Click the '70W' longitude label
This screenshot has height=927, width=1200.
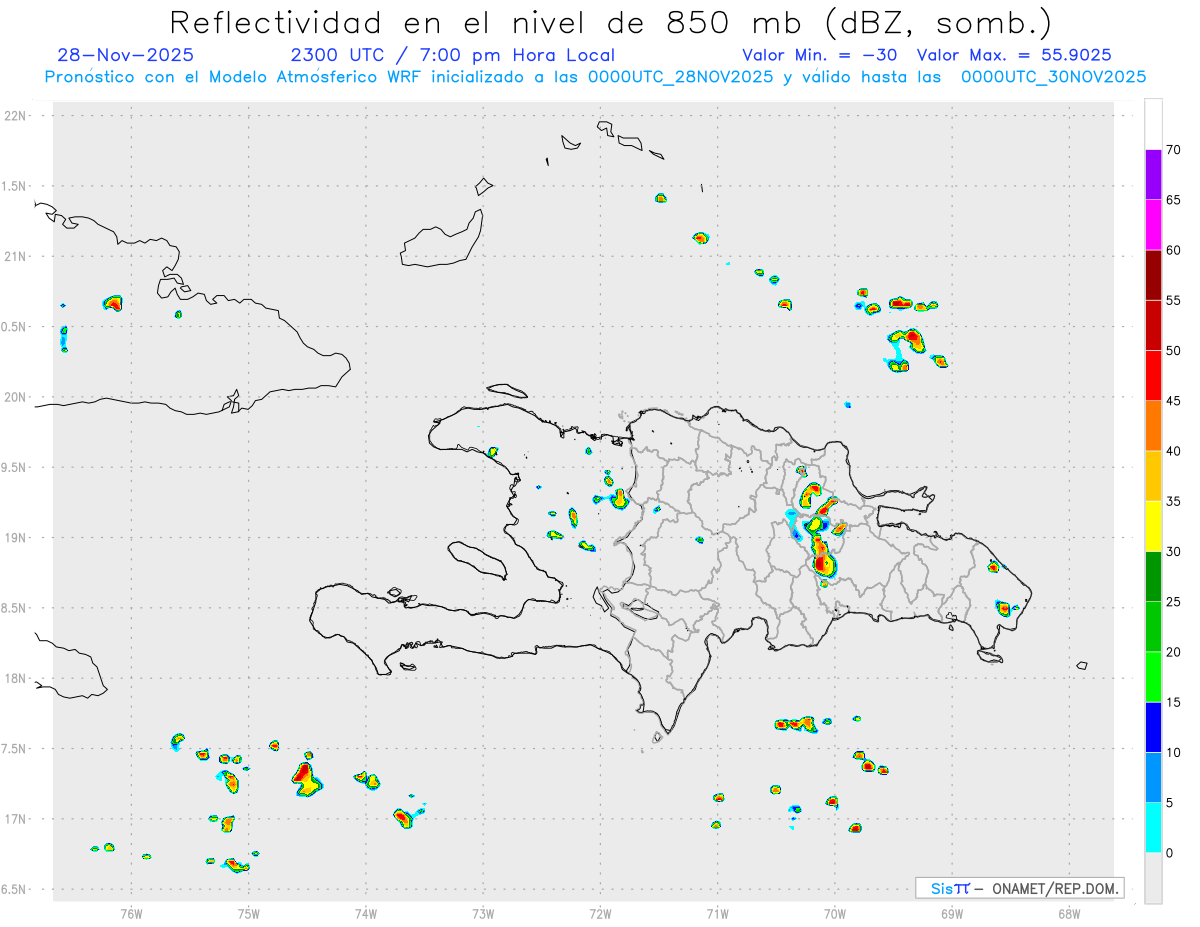point(834,913)
